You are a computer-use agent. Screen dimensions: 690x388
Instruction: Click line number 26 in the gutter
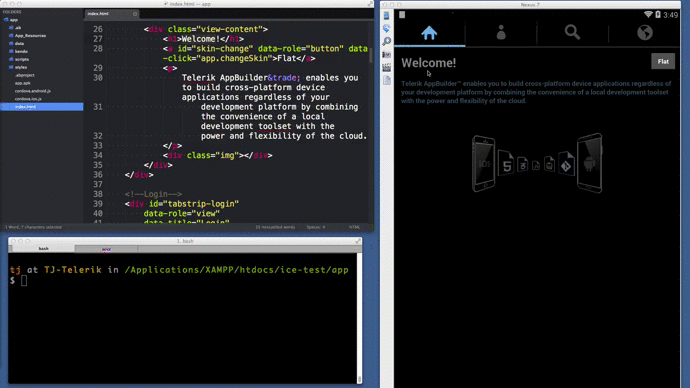(x=98, y=29)
